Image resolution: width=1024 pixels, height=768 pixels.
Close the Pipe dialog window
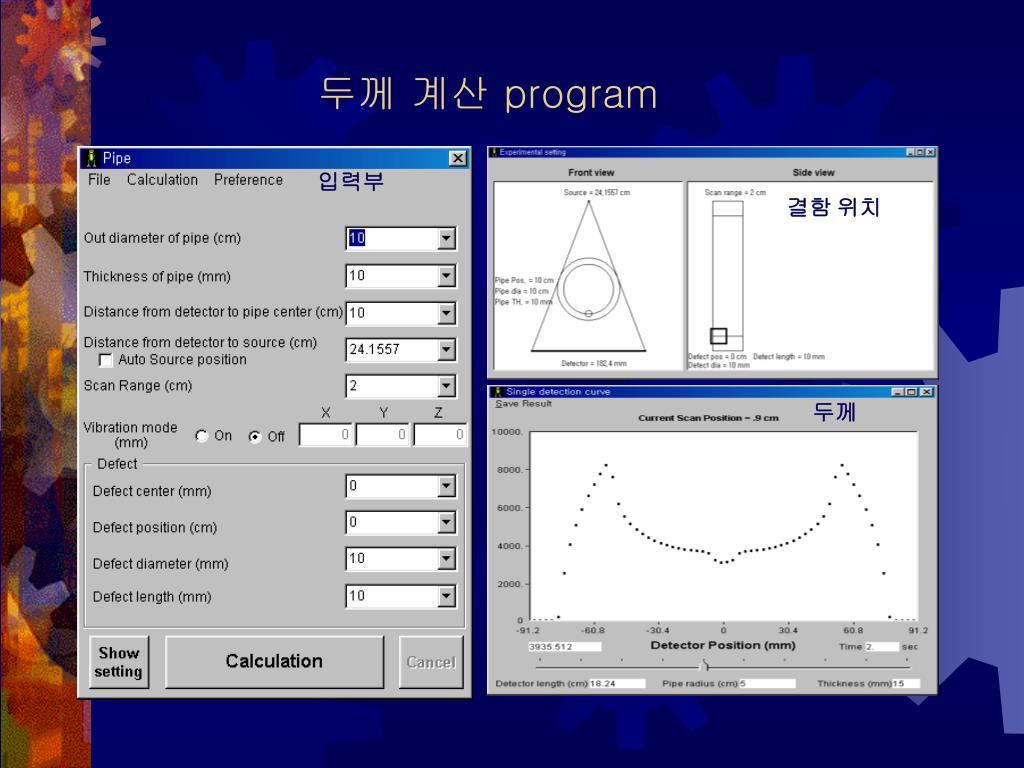[x=458, y=158]
